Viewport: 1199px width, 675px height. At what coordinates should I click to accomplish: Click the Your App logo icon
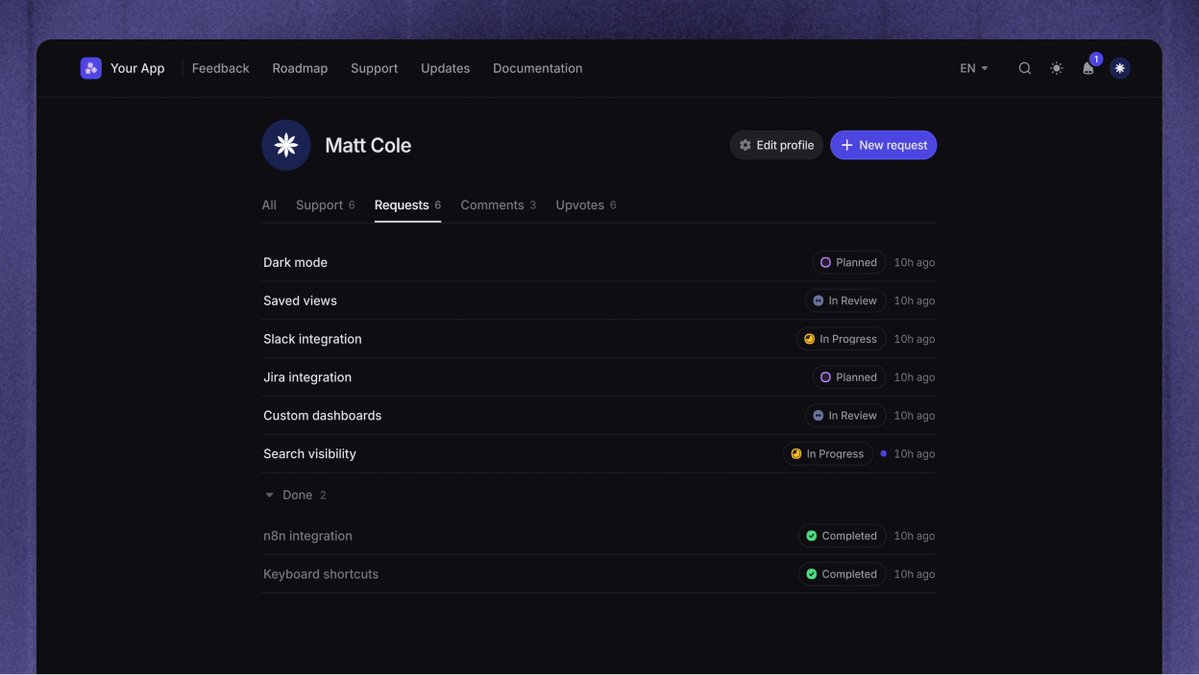pos(91,68)
